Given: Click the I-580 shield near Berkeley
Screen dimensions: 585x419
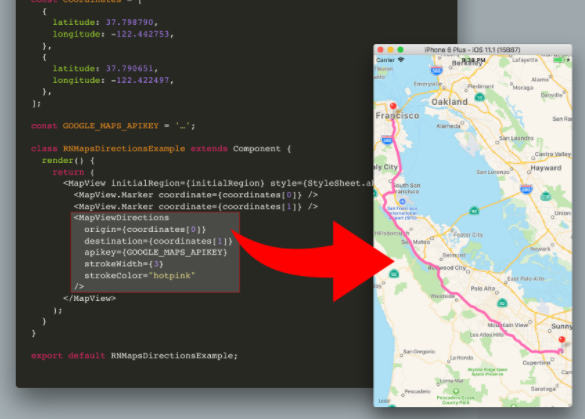Looking at the screenshot, I should [436, 70].
